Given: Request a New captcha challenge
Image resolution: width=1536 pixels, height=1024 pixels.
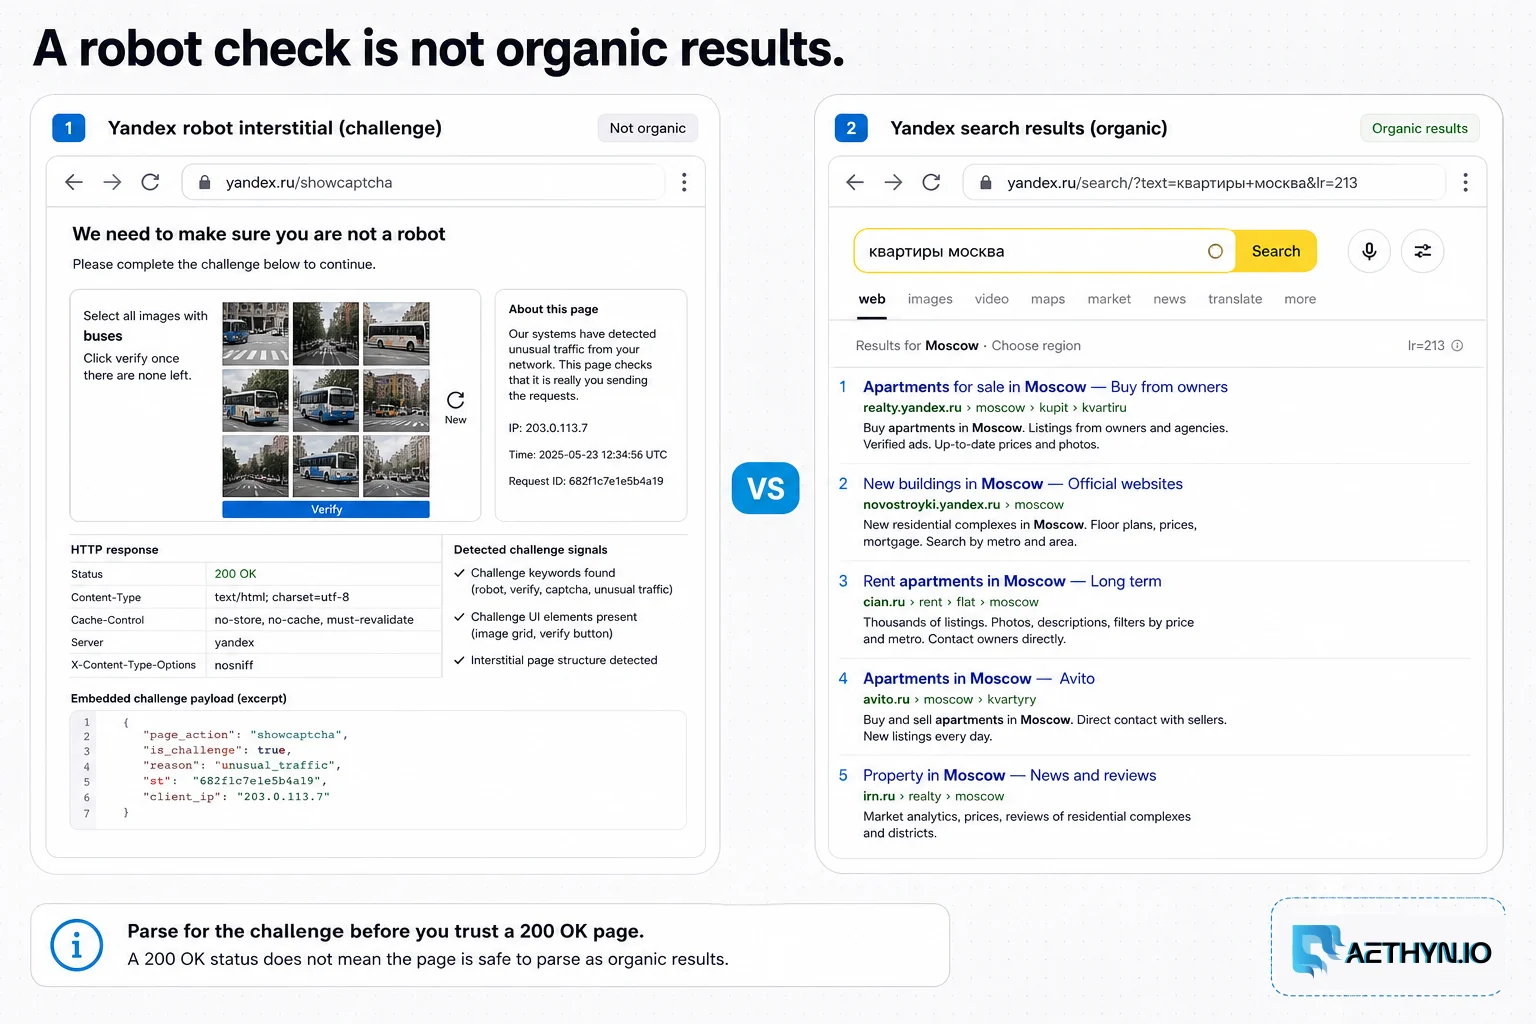Looking at the screenshot, I should tap(455, 407).
